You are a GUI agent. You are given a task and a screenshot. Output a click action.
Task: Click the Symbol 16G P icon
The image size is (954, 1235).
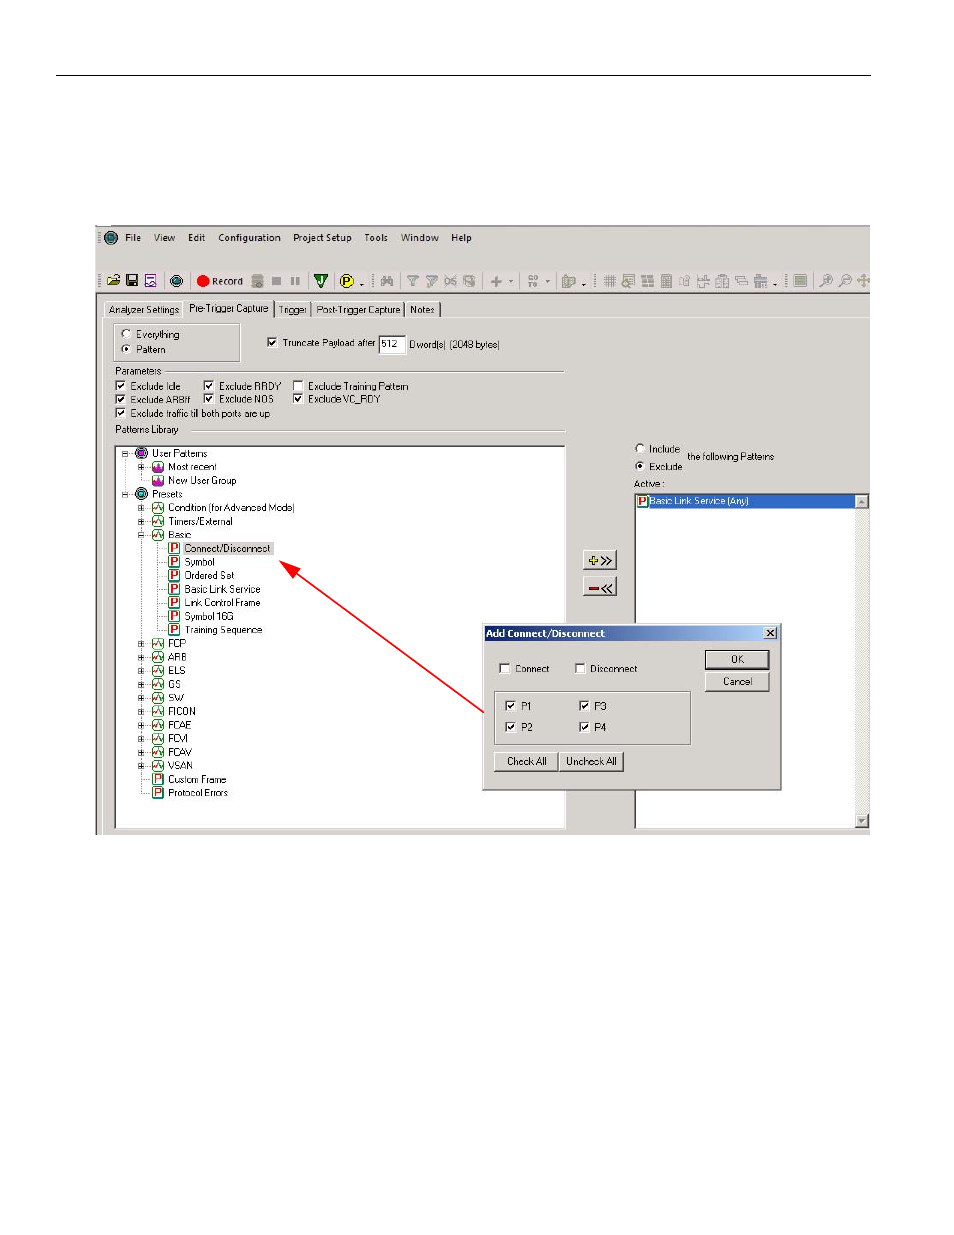click(174, 616)
